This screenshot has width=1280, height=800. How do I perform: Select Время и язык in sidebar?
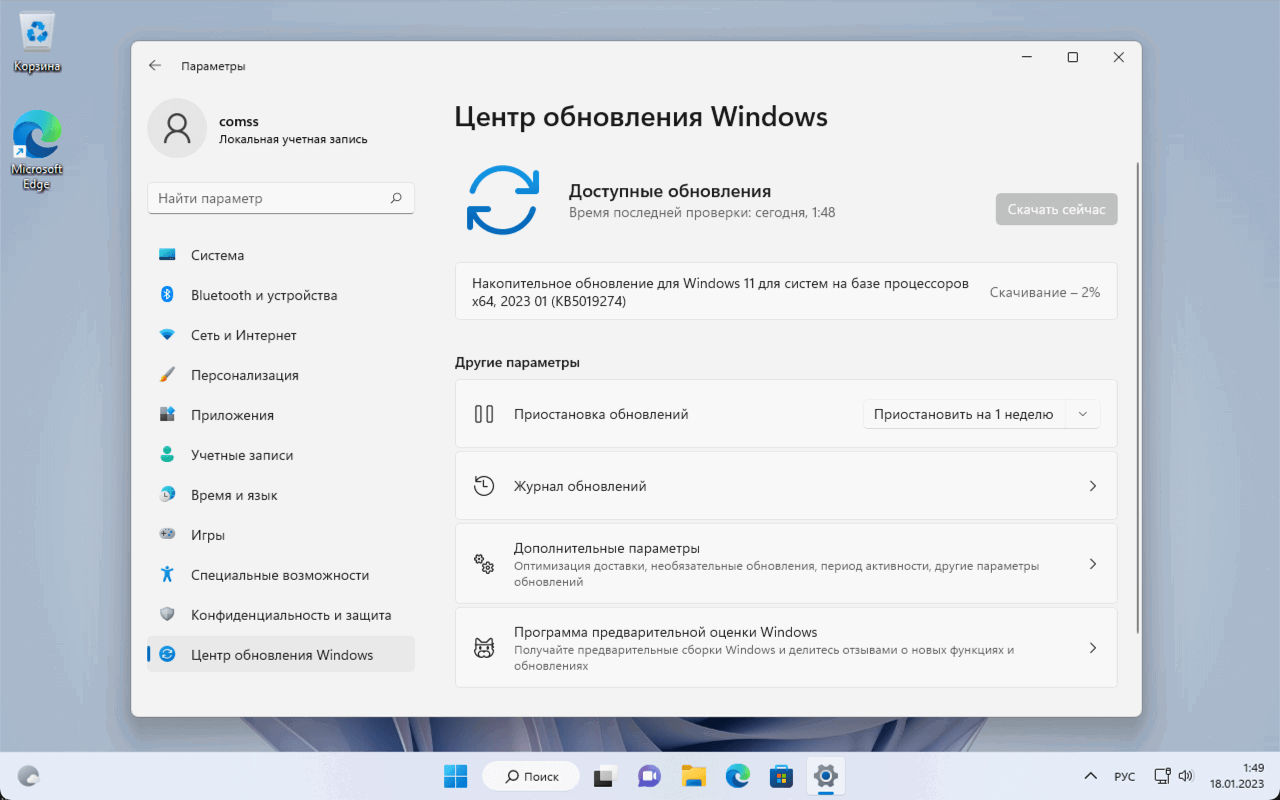[280, 495]
